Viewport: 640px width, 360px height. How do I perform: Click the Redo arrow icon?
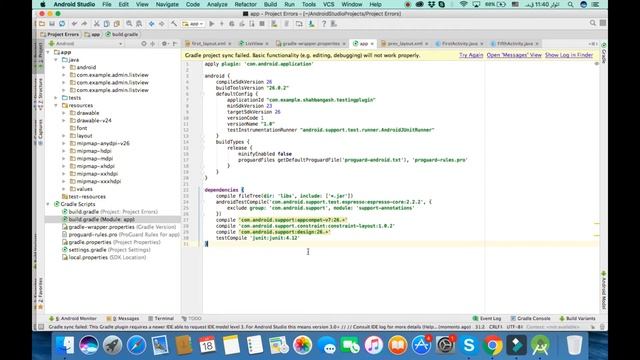click(x=84, y=24)
